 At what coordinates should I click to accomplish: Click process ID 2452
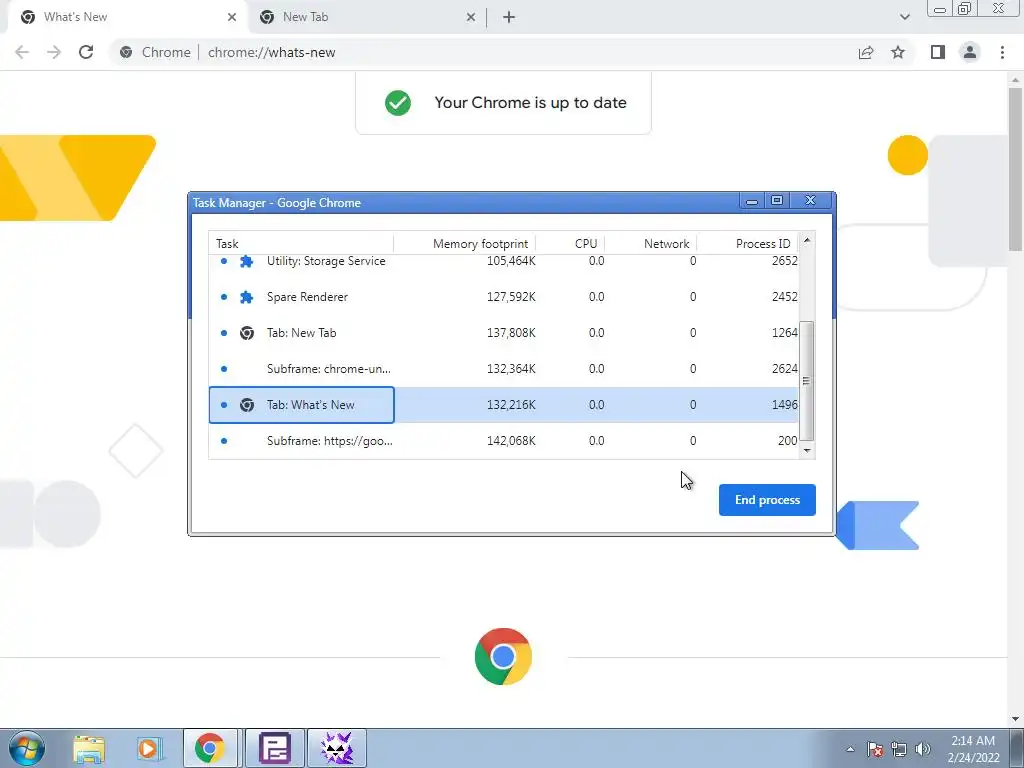coord(784,296)
